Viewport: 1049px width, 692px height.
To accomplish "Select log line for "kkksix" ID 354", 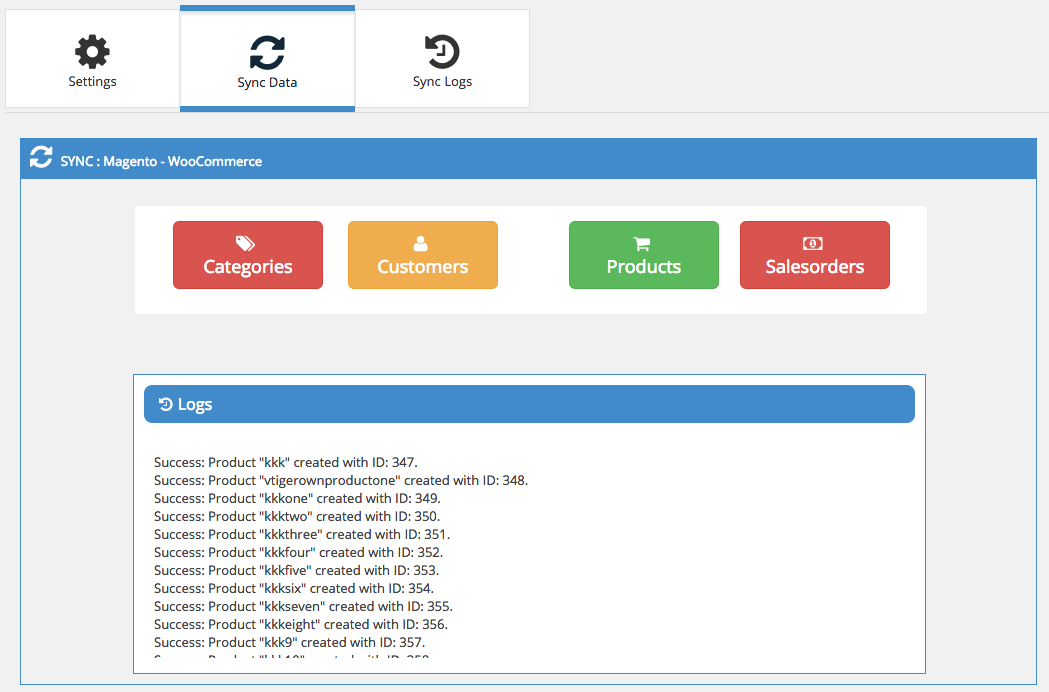I will click(294, 589).
